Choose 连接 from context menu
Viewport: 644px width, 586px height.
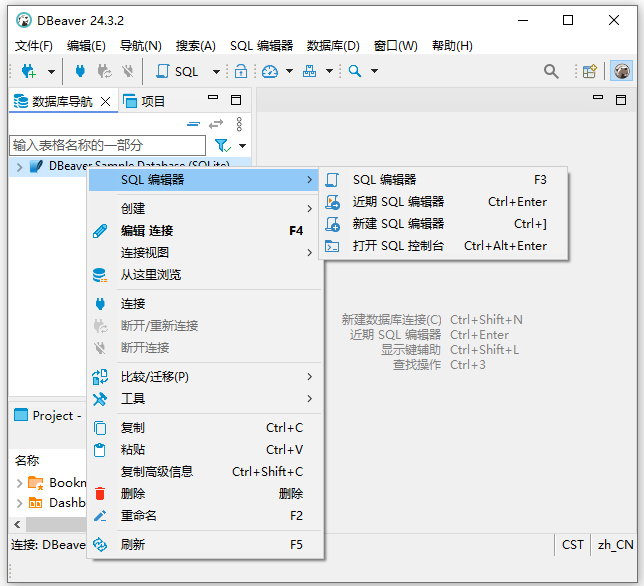click(x=205, y=304)
